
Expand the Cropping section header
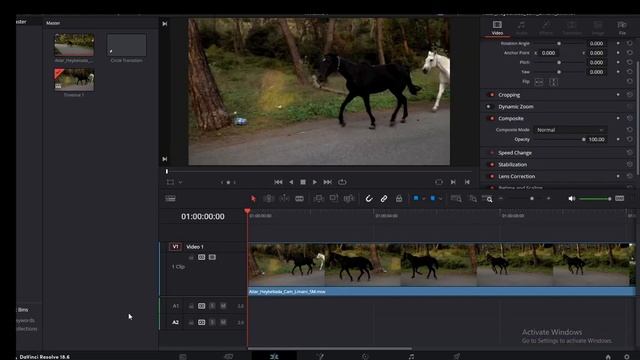[509, 95]
